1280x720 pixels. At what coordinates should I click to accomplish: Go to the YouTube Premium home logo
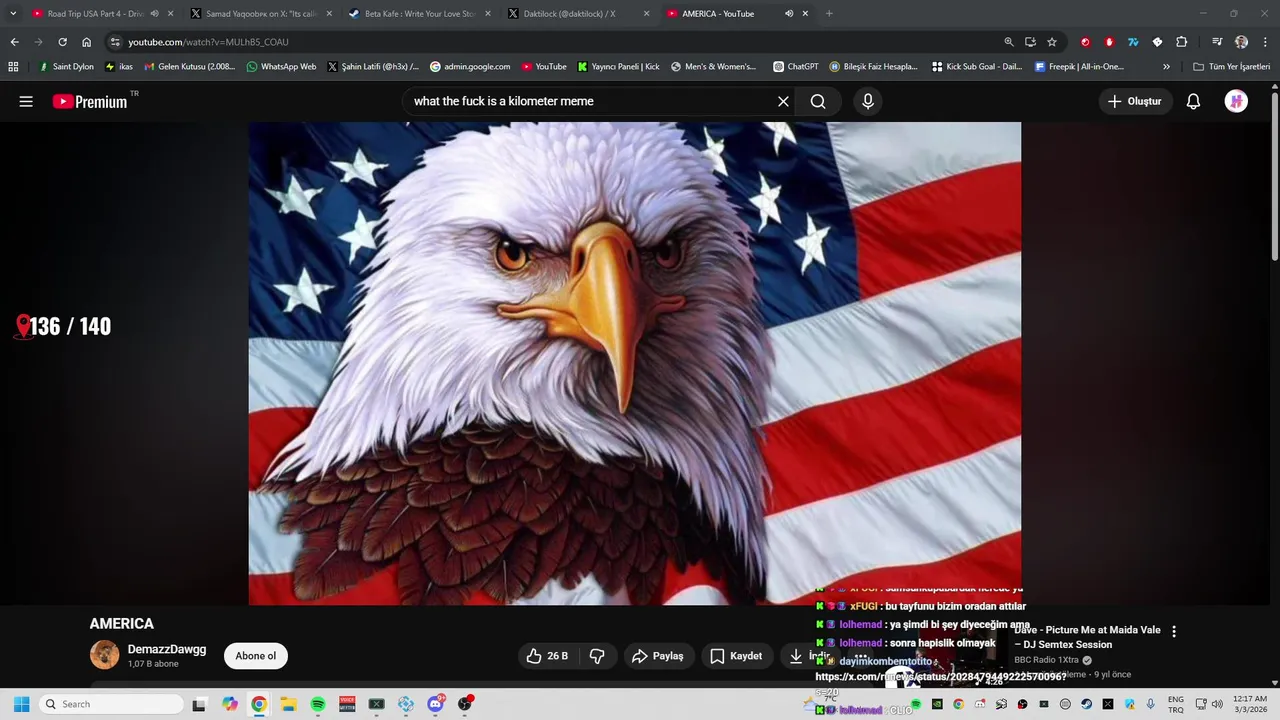tap(90, 101)
